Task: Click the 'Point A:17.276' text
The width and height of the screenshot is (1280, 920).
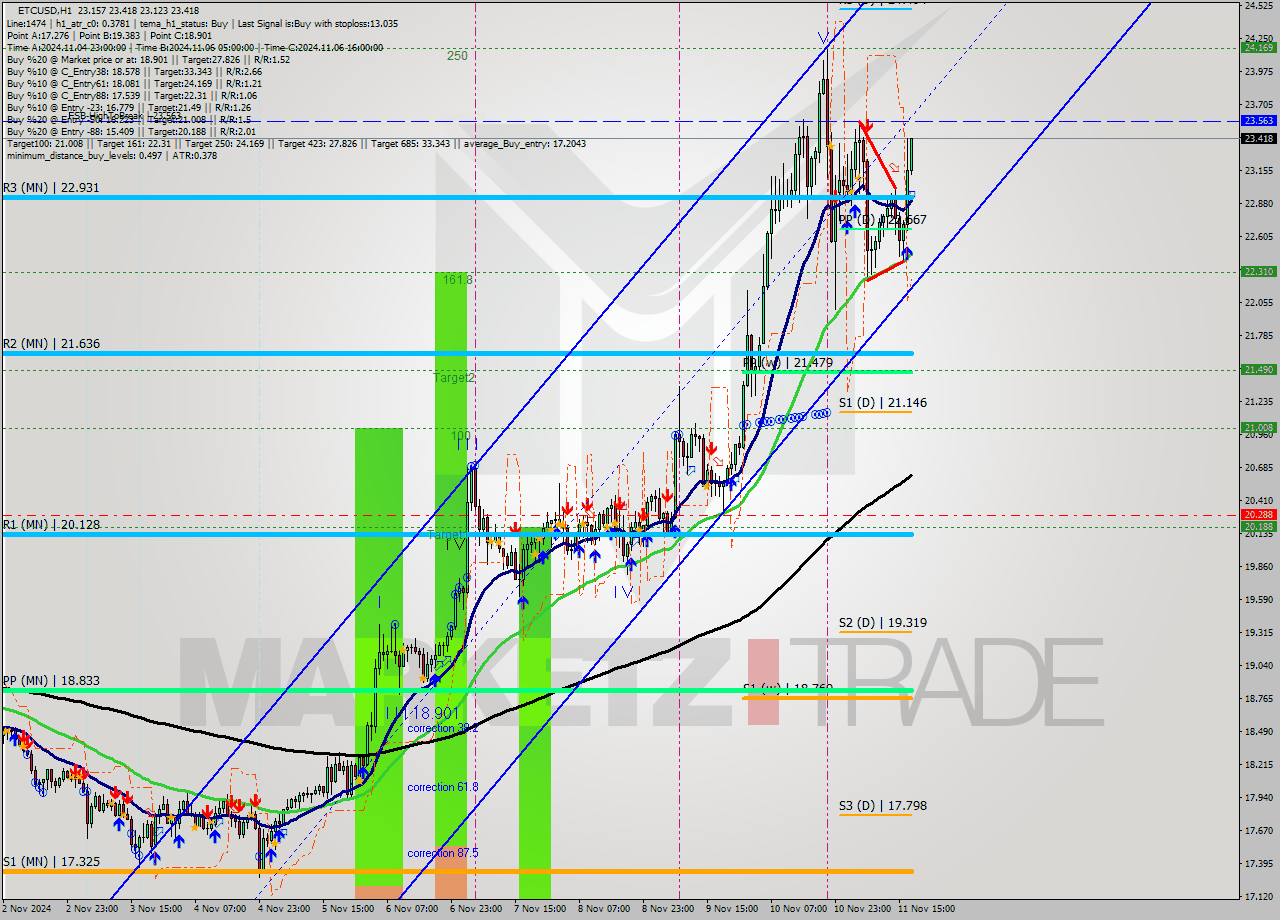Action: [39, 34]
